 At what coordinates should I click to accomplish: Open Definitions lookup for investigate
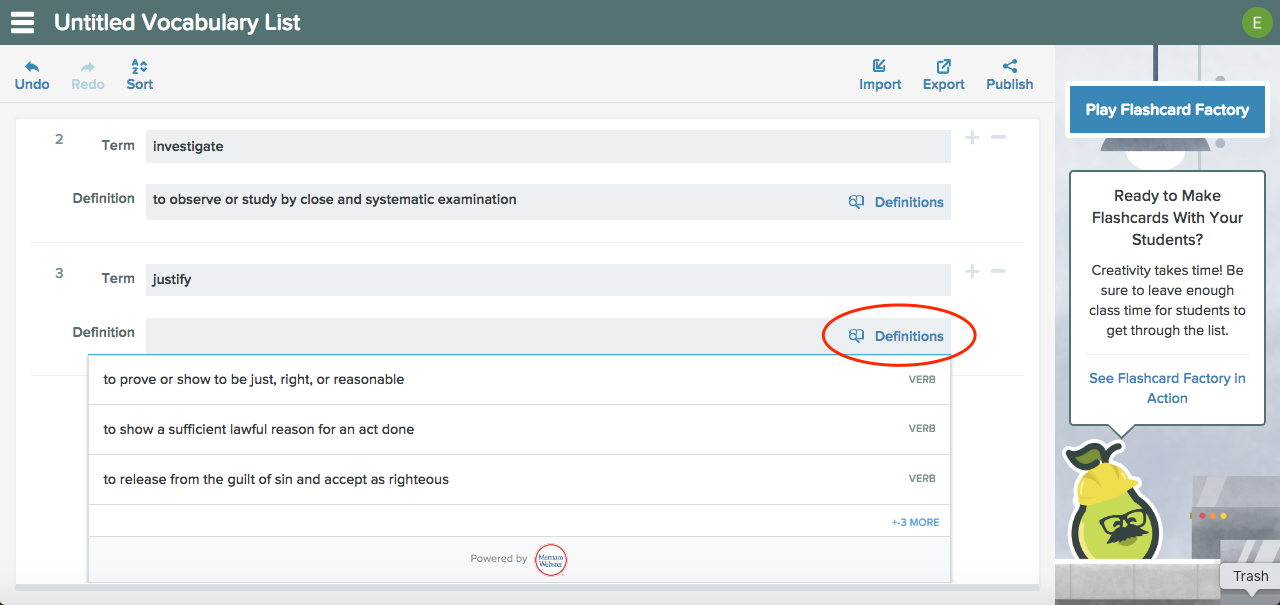coord(897,202)
